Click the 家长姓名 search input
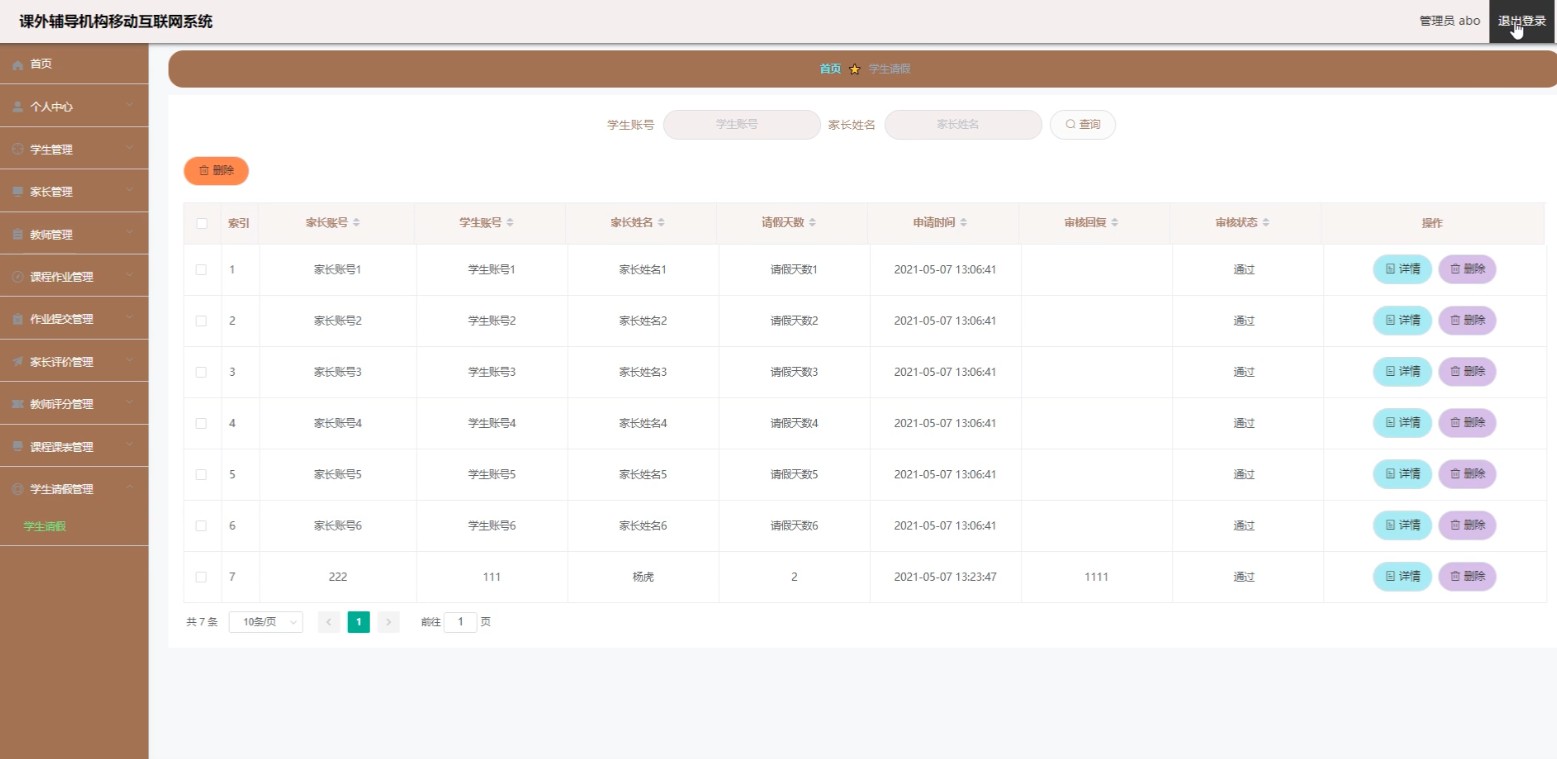This screenshot has height=759, width=1557. click(x=963, y=125)
